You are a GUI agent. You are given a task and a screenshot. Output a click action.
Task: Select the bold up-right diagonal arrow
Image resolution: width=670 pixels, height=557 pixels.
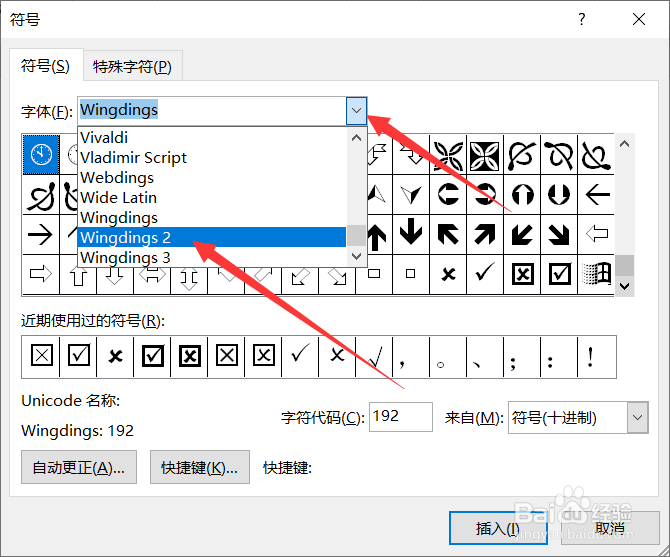point(485,234)
